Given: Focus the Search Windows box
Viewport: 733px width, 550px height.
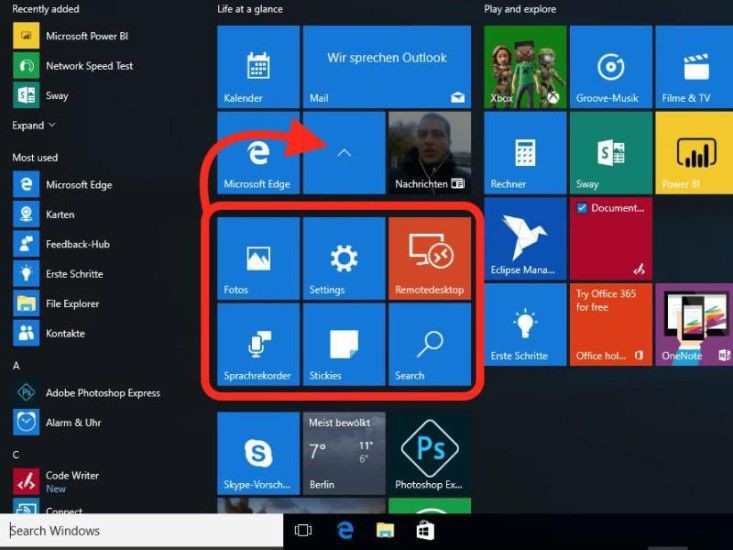Looking at the screenshot, I should coord(142,530).
